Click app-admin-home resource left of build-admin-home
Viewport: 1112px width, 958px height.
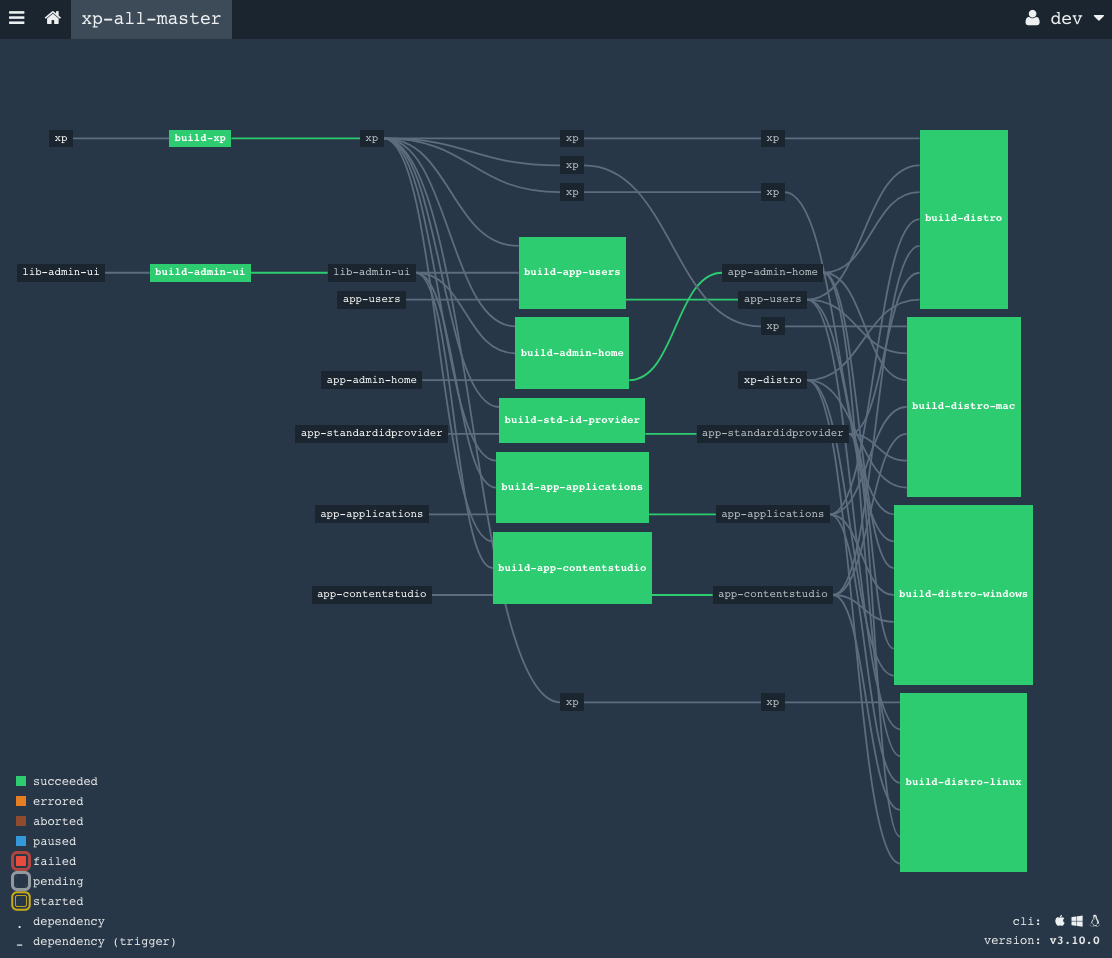(372, 380)
